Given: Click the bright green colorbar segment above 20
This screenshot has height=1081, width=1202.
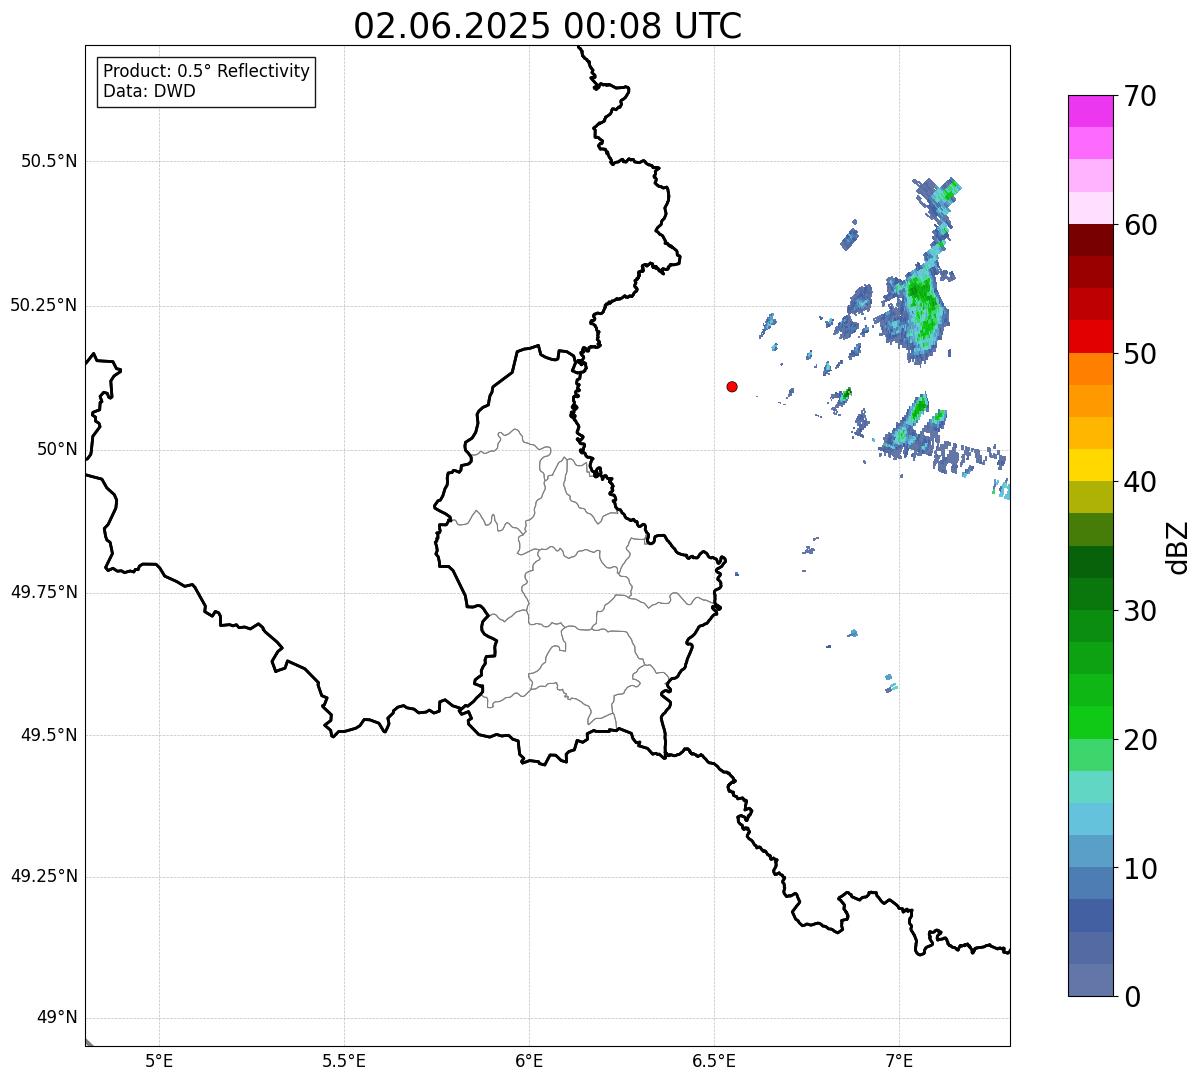Looking at the screenshot, I should (x=1090, y=722).
